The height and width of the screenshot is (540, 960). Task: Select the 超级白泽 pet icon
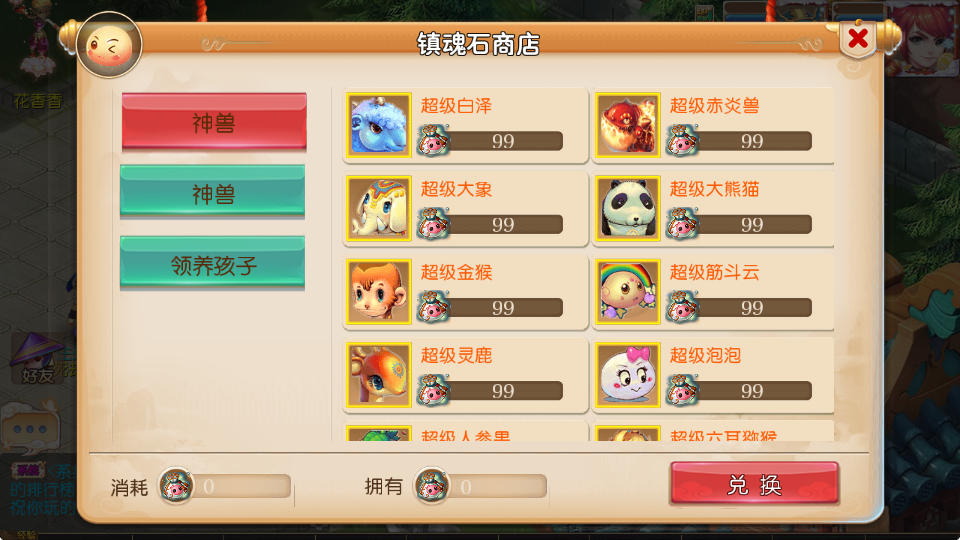point(378,125)
